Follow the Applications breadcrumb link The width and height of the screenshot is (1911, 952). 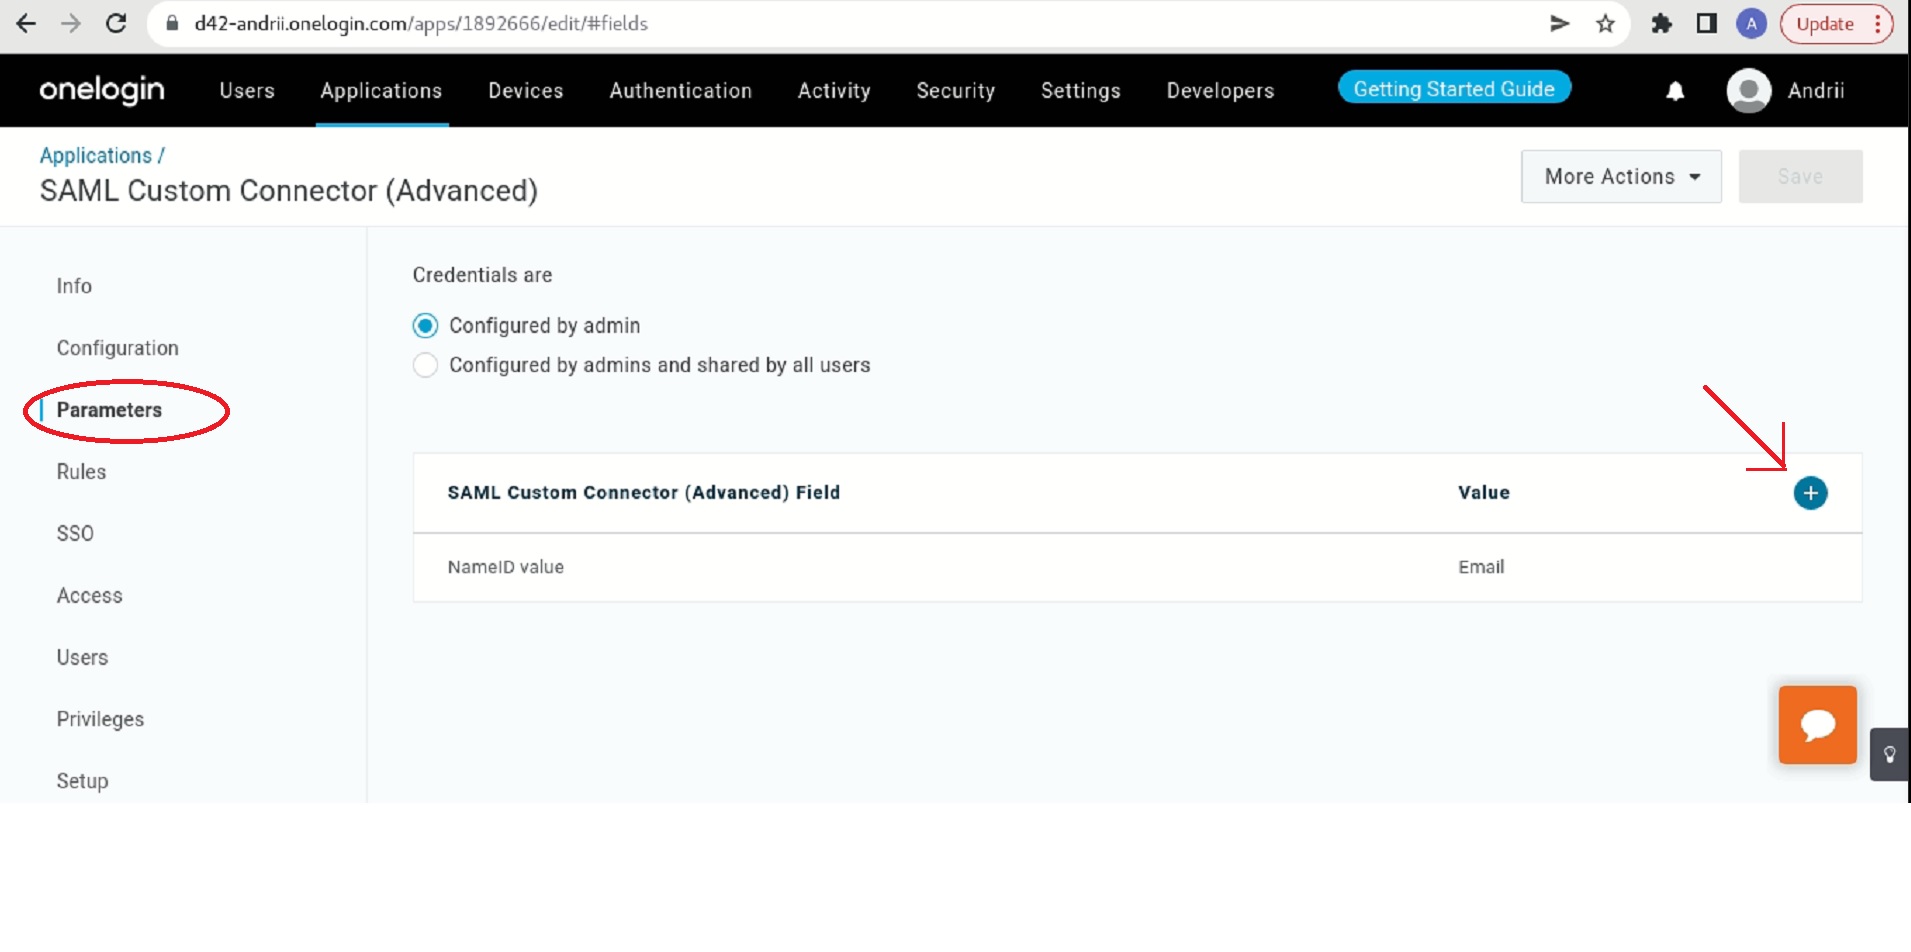[x=96, y=156]
